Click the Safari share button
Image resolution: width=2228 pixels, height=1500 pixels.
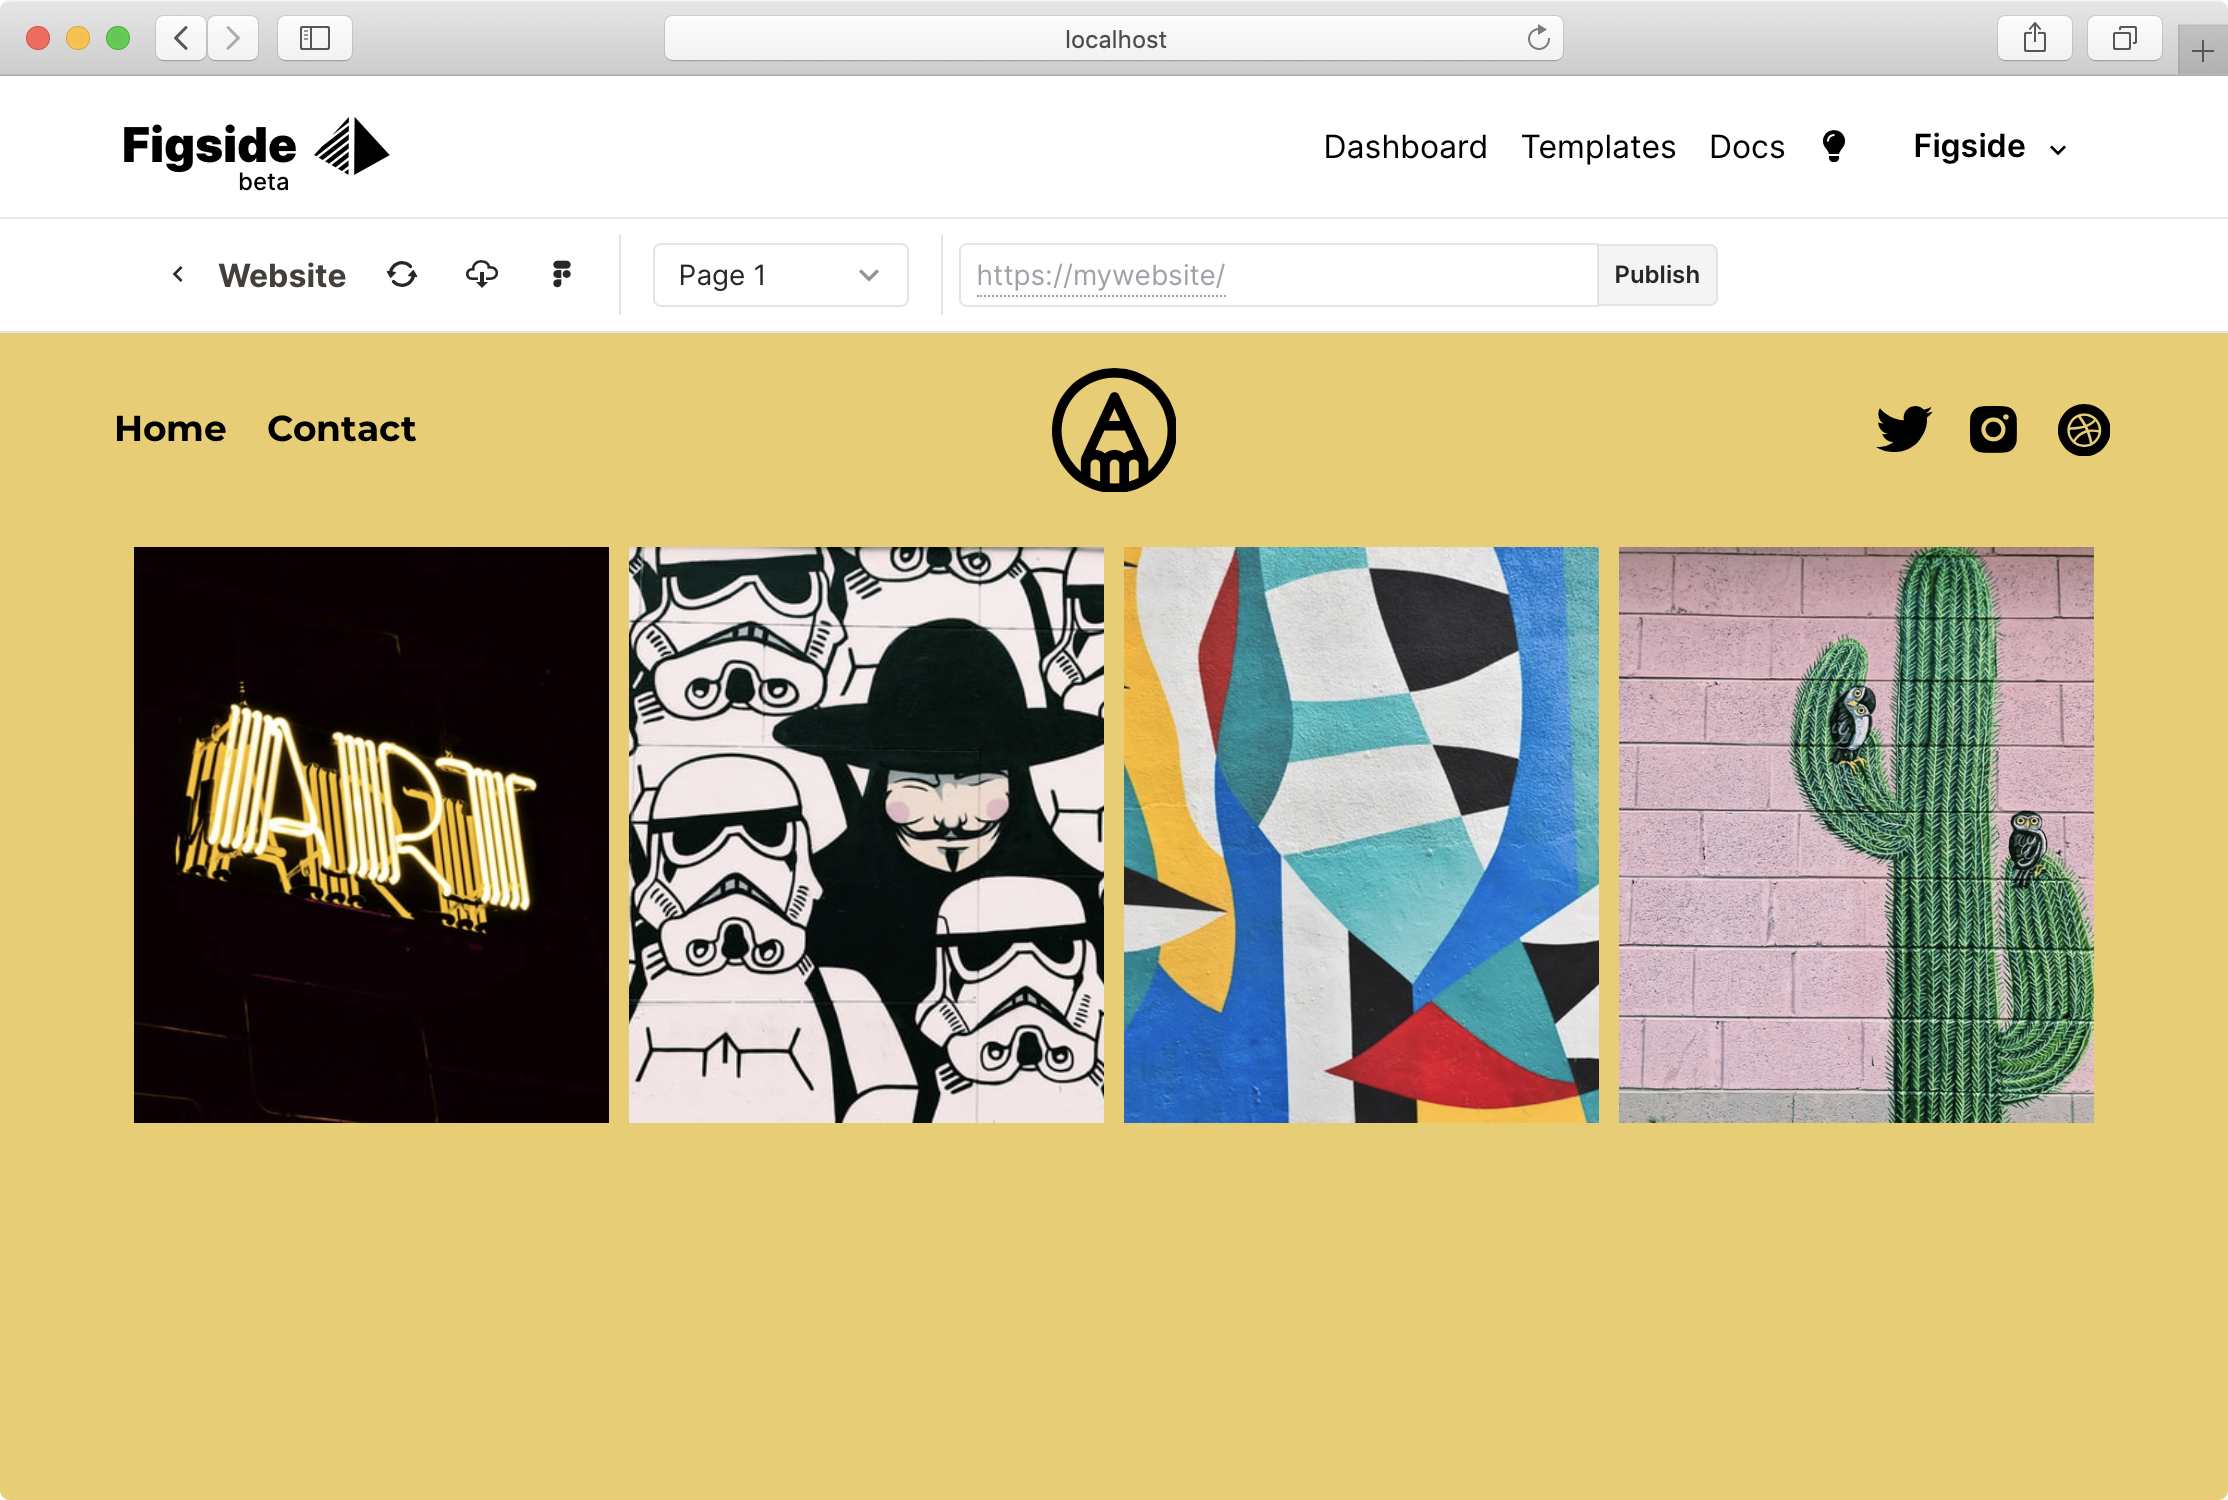tap(2035, 38)
